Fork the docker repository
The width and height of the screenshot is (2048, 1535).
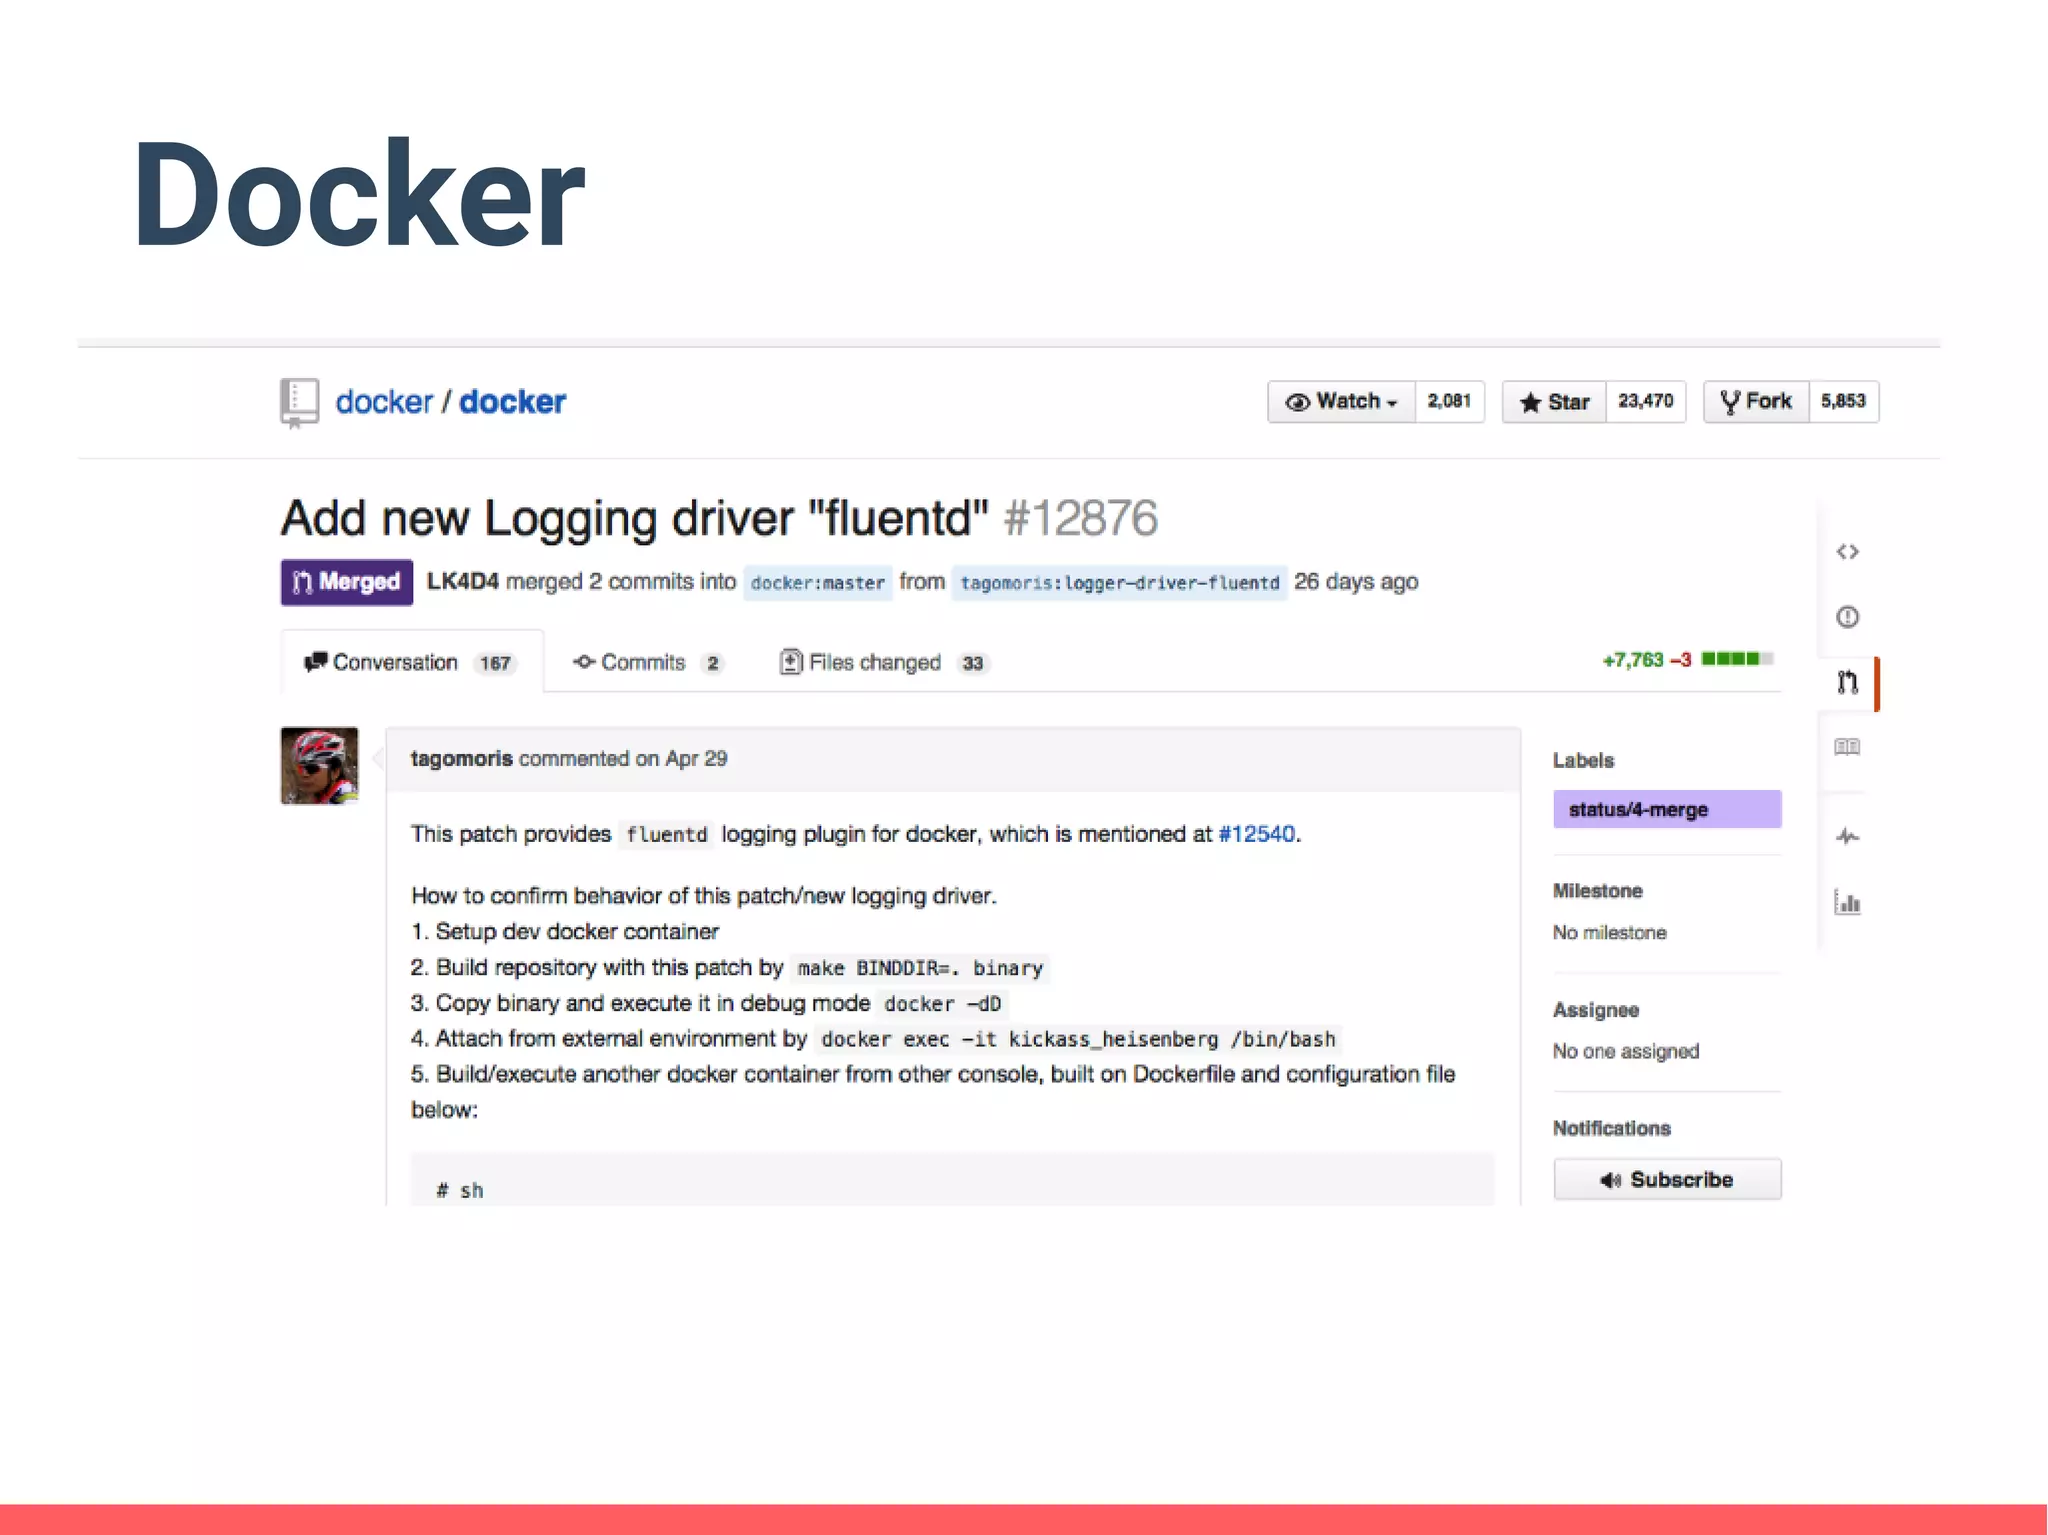click(x=1756, y=401)
